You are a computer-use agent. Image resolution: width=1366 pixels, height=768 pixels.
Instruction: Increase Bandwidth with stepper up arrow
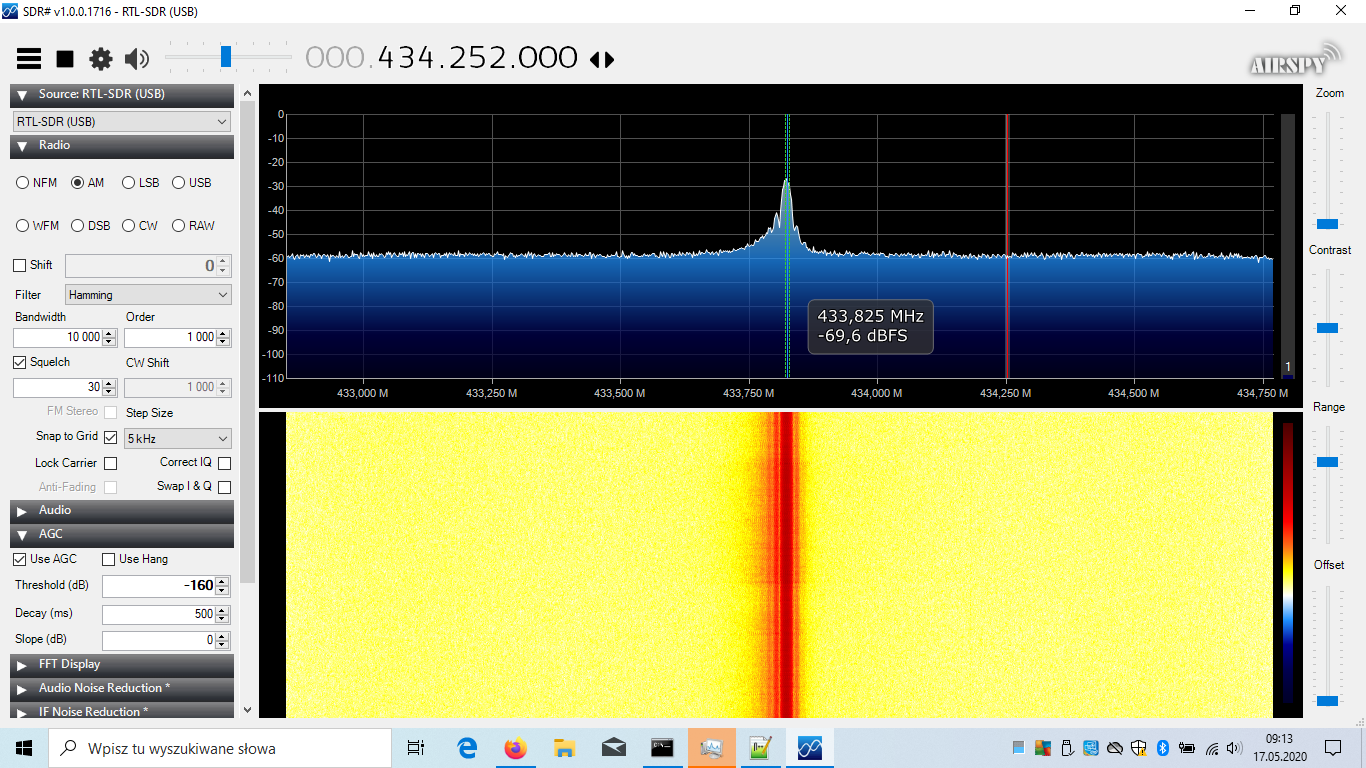[110, 333]
